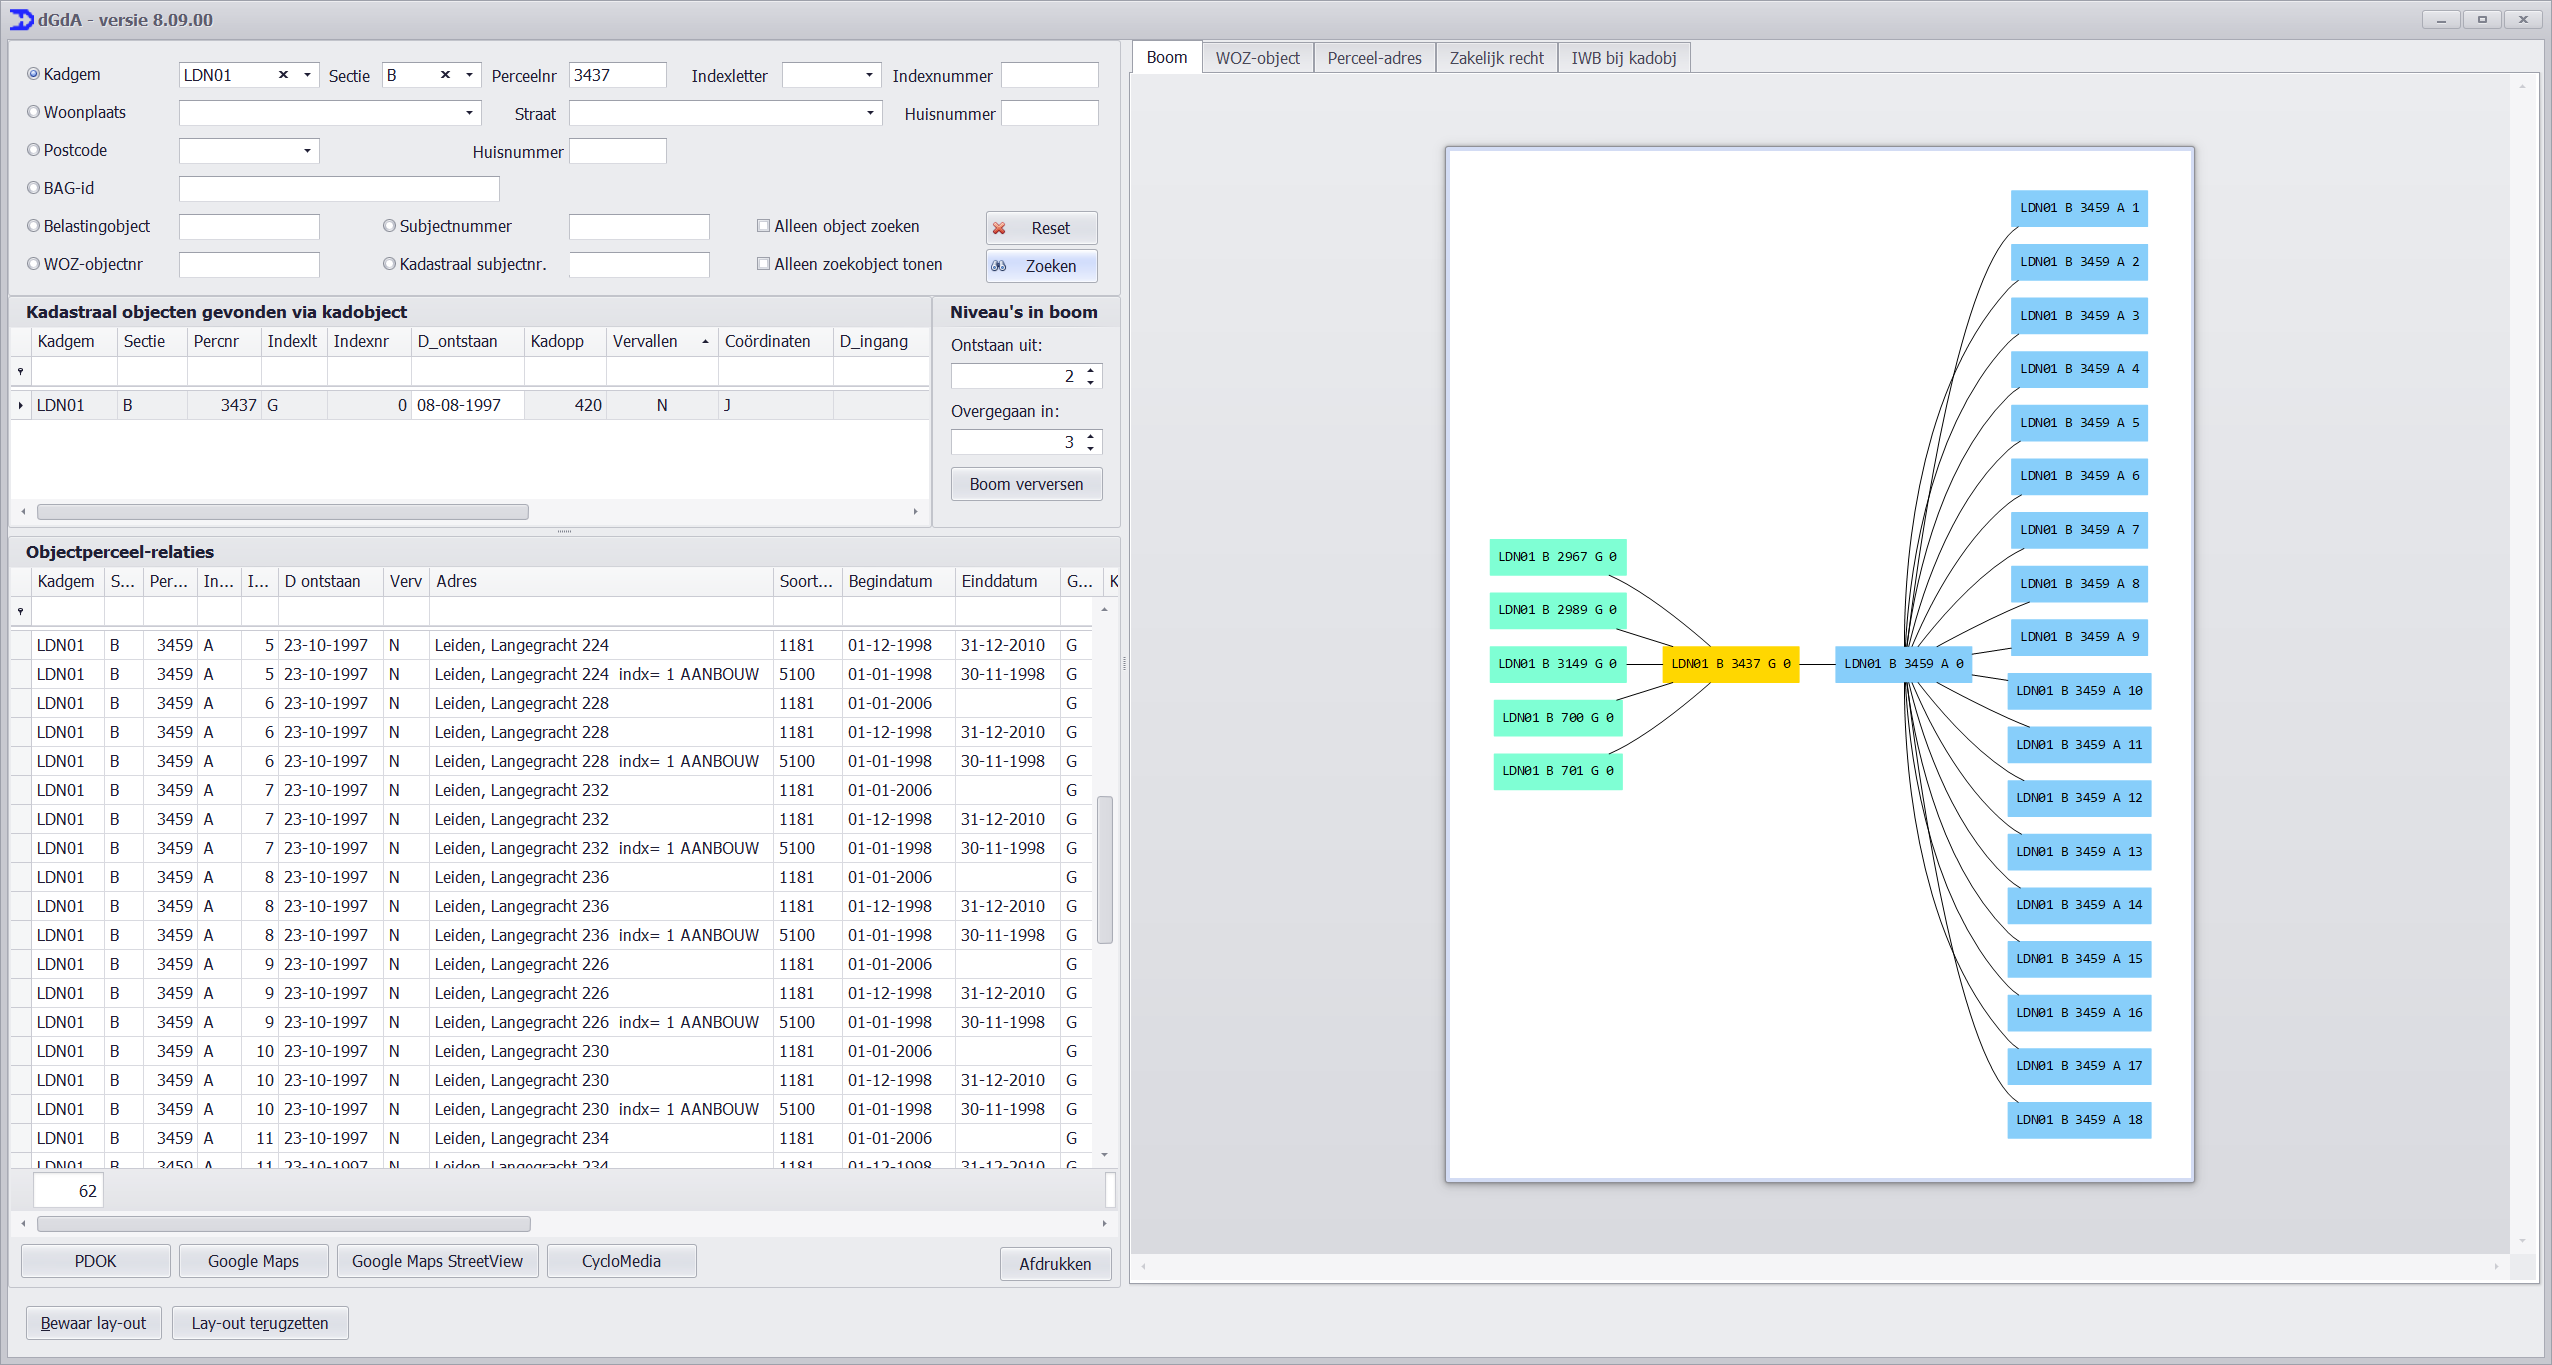Click the green LDN01 B 2967 G 0 node
Screen dimensions: 2552x1365
coord(1557,557)
